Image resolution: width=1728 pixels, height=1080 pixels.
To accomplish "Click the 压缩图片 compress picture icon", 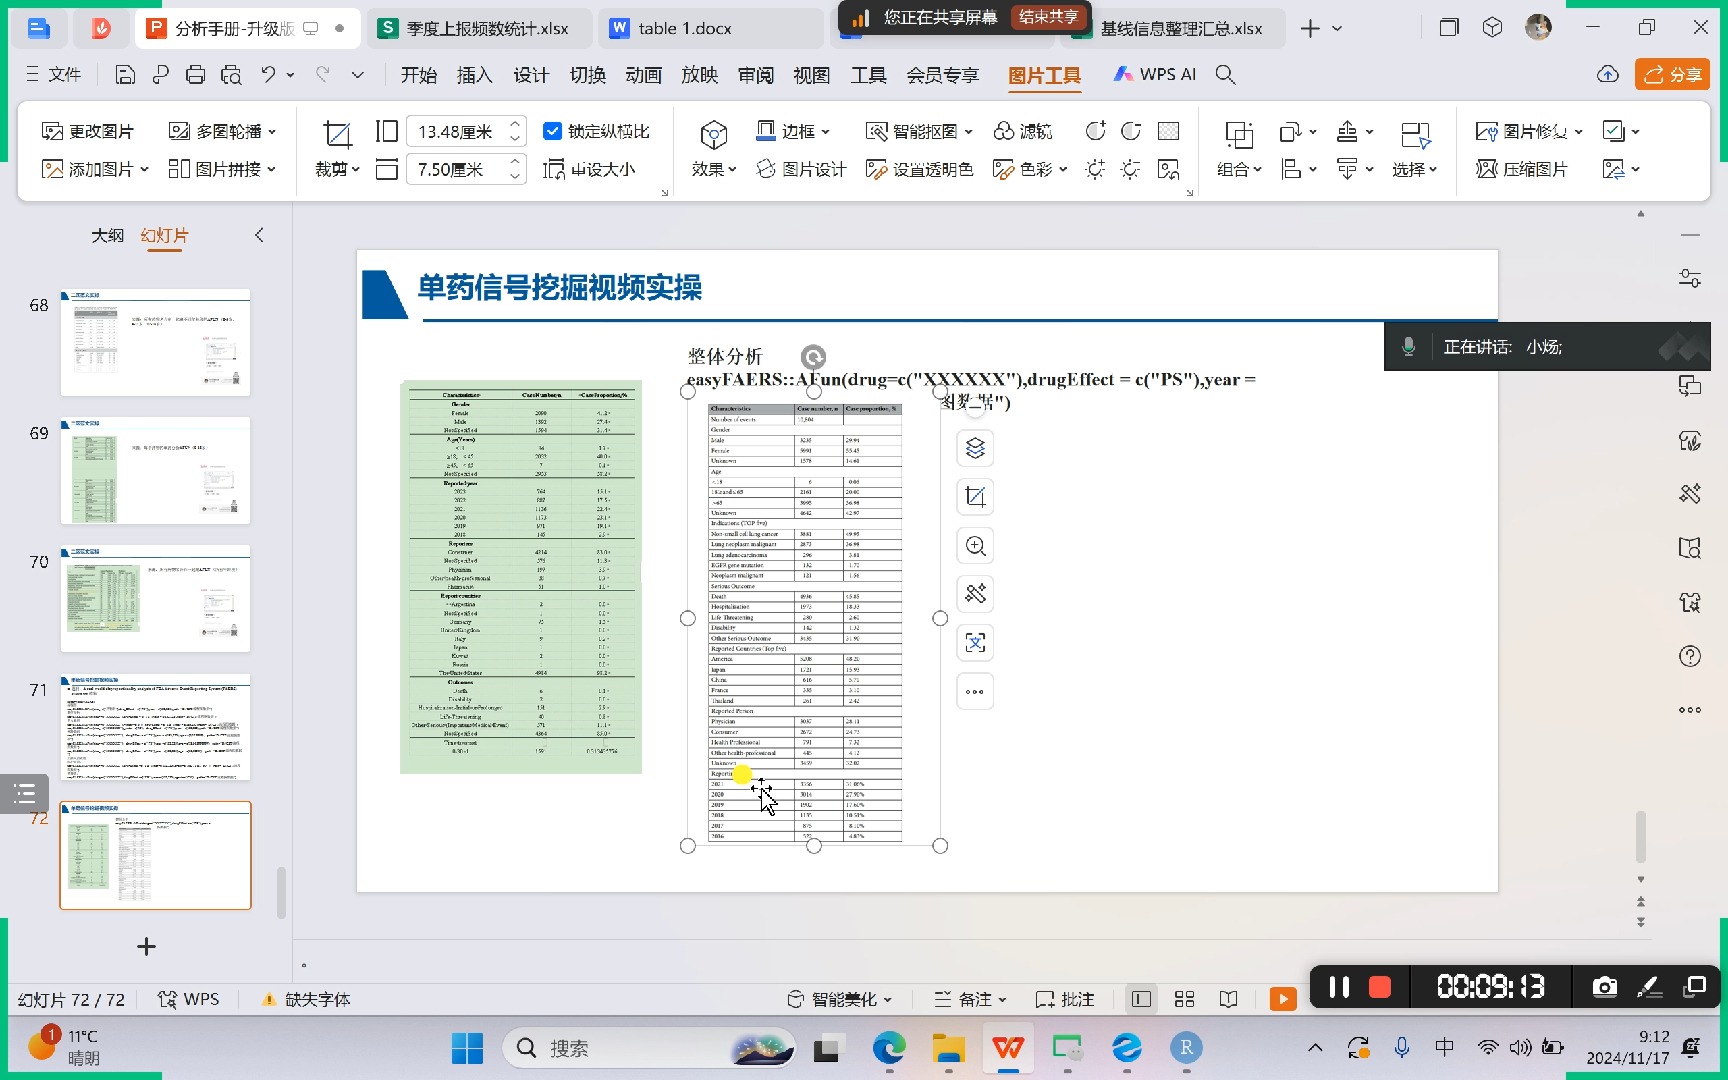I will pyautogui.click(x=1523, y=169).
